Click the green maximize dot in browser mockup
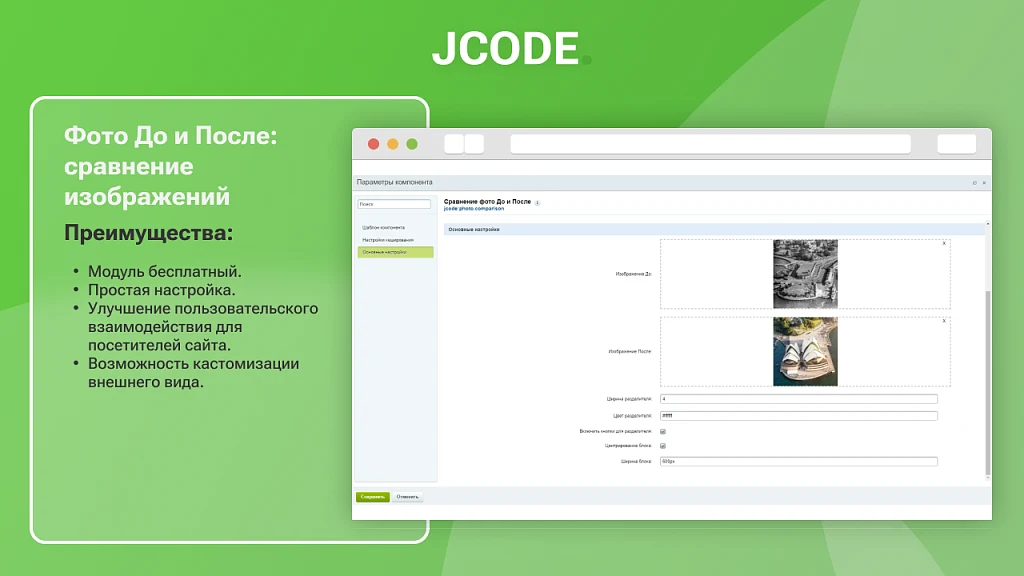Viewport: 1024px width, 576px height. 412,144
